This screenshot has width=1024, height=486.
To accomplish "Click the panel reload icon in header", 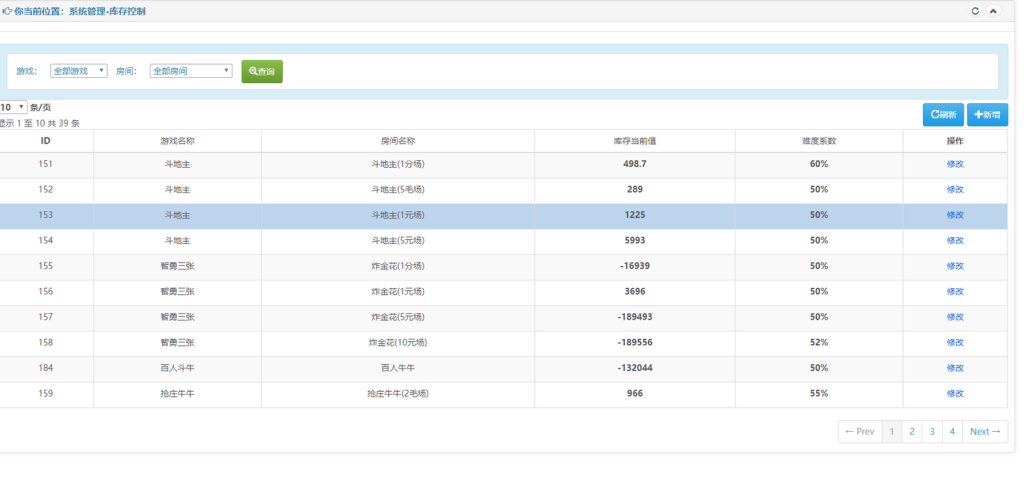I will click(x=975, y=11).
